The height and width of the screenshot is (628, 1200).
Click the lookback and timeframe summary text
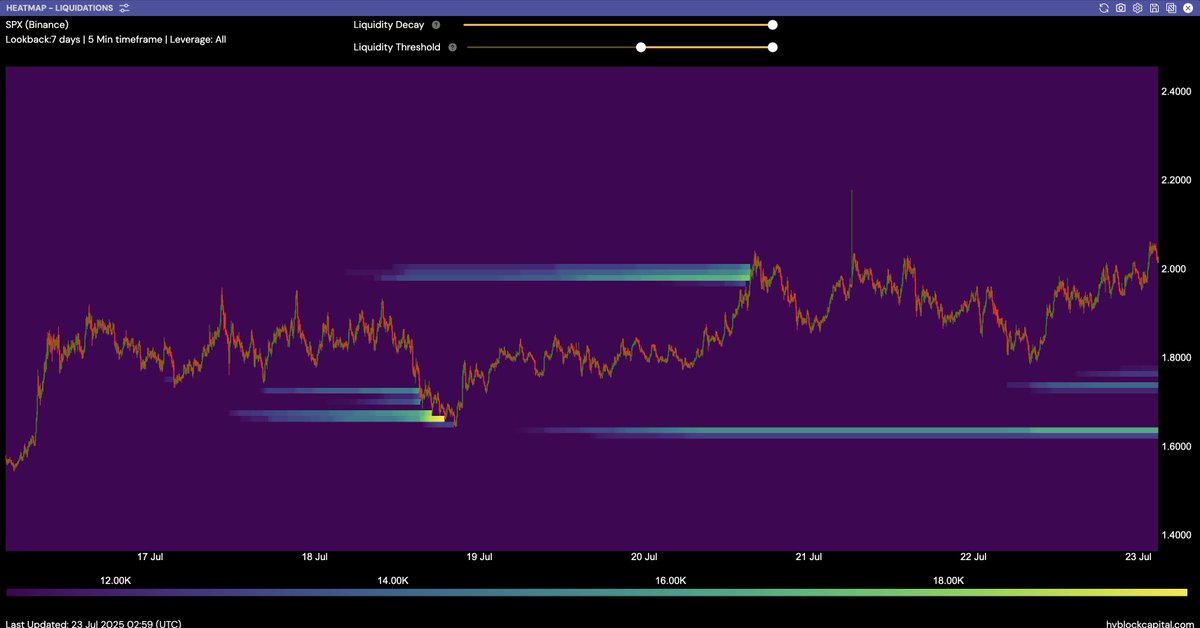(116, 39)
